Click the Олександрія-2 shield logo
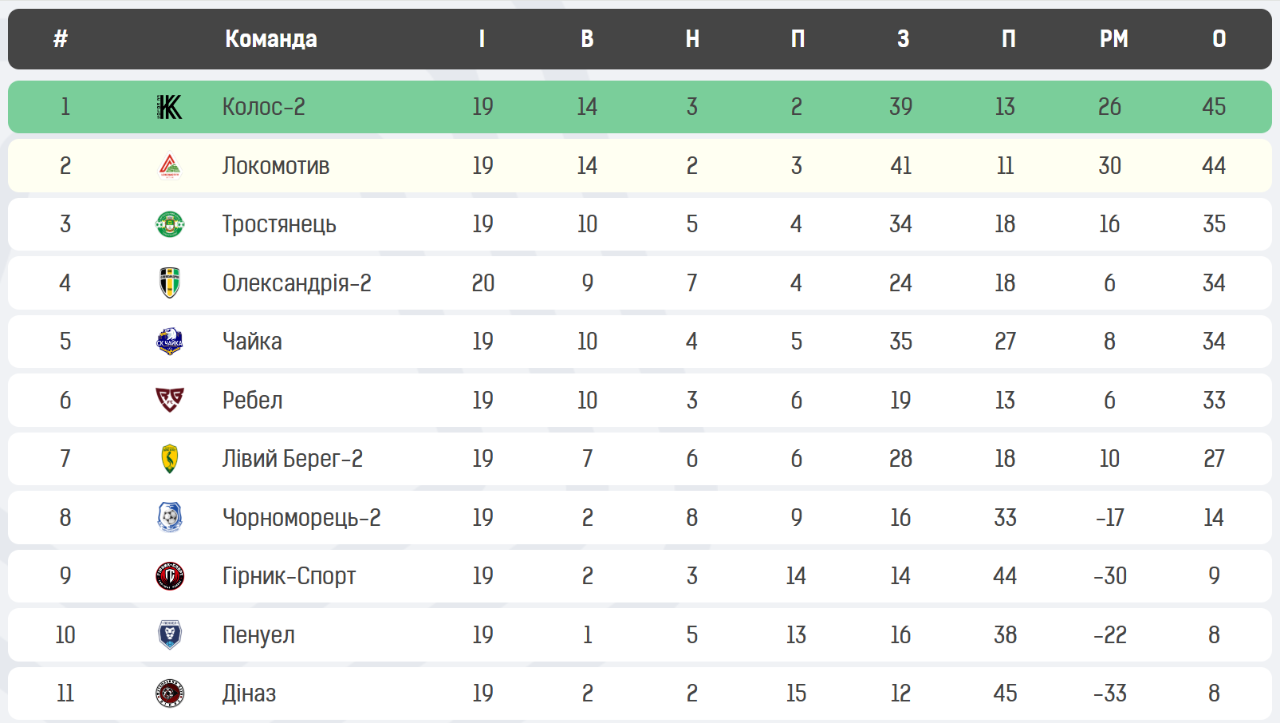The image size is (1280, 723). [170, 283]
